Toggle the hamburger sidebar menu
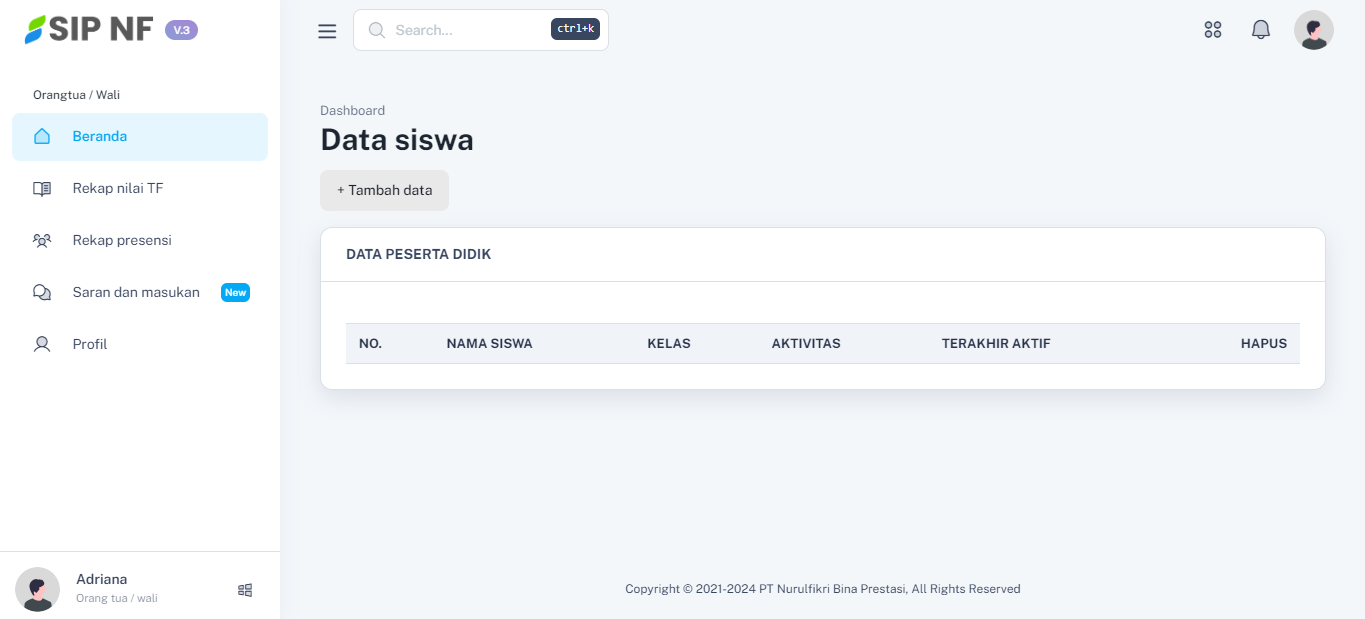 (x=327, y=31)
